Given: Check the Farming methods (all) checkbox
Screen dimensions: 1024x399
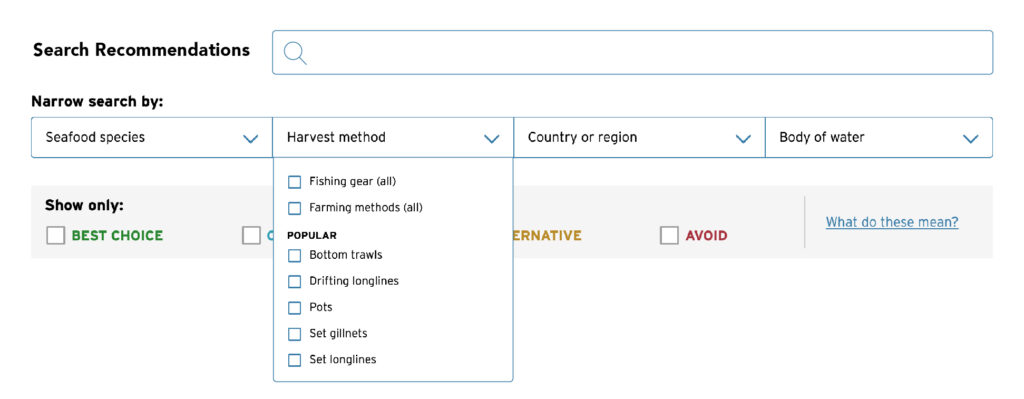Looking at the screenshot, I should coord(295,208).
